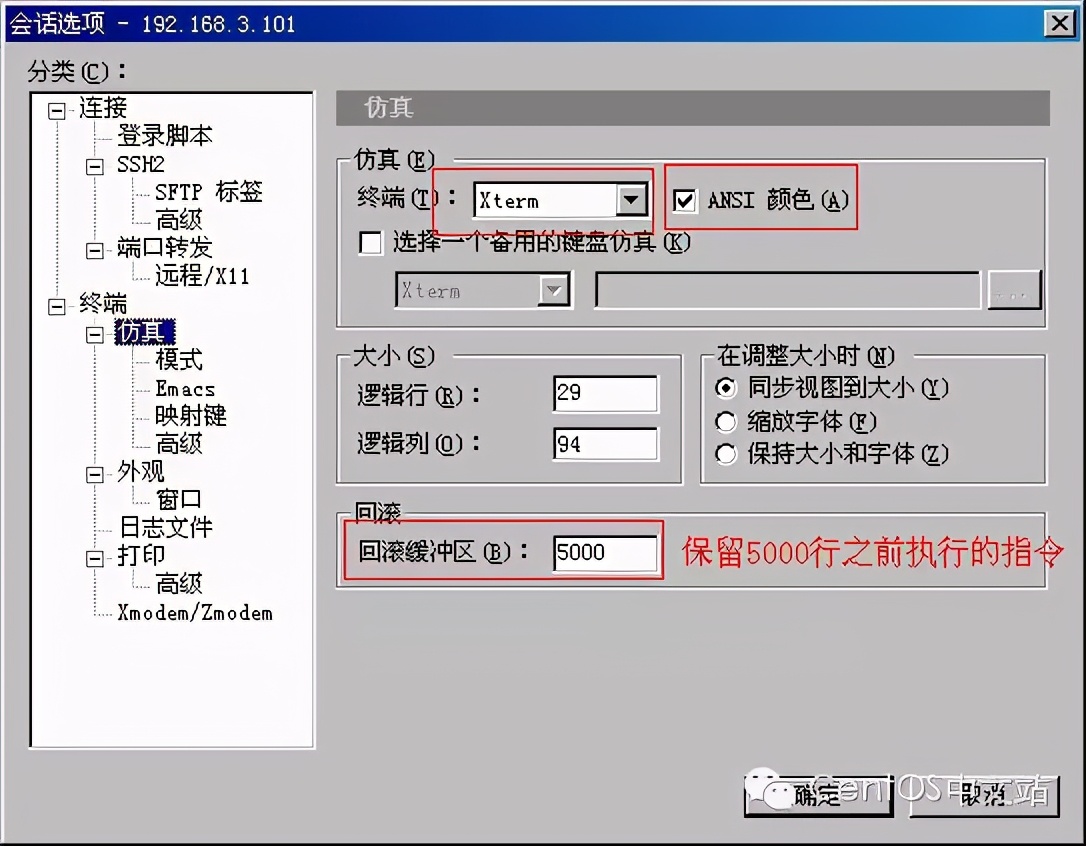The image size is (1086, 846).
Task: Select 高级 under 打印
Action: pyautogui.click(x=179, y=584)
